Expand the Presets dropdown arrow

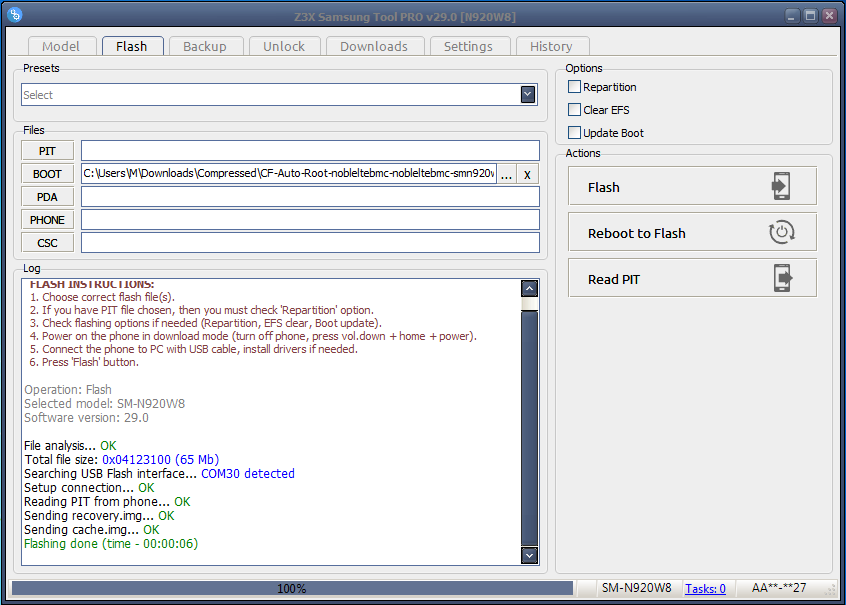(528, 95)
